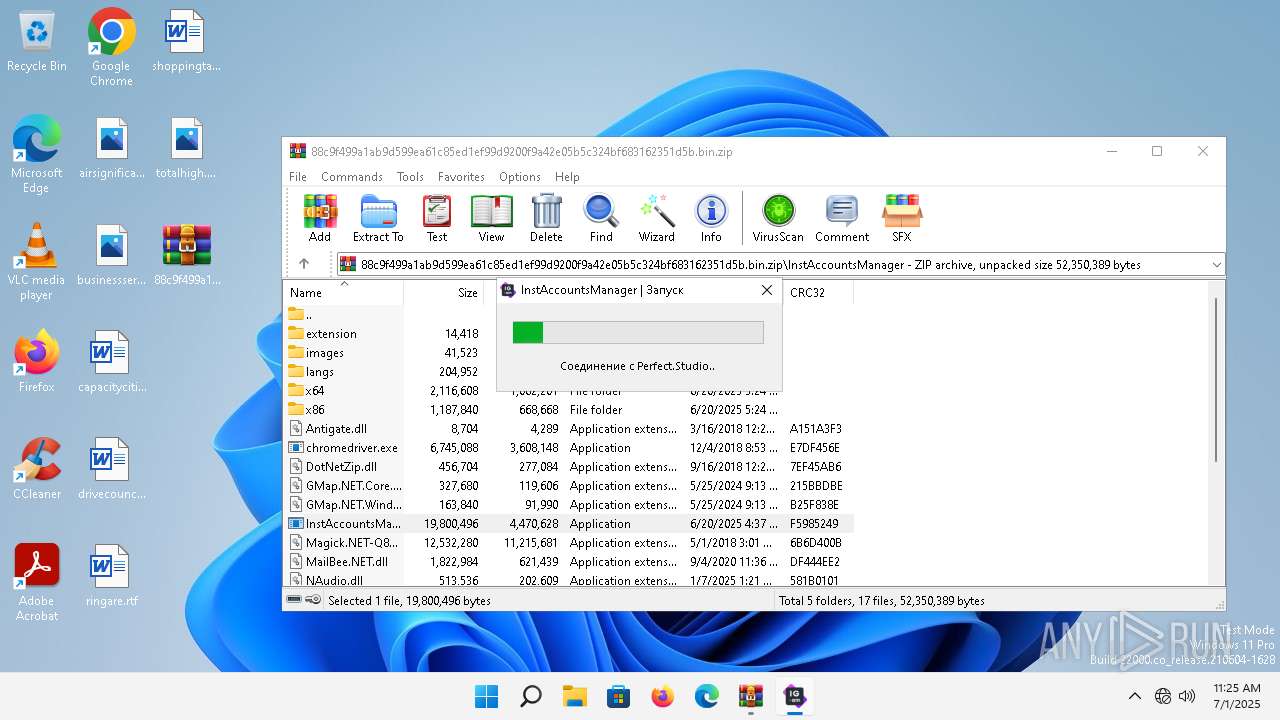Screen dimensions: 1280x720
Task: Open the Commands menu
Action: 352,176
